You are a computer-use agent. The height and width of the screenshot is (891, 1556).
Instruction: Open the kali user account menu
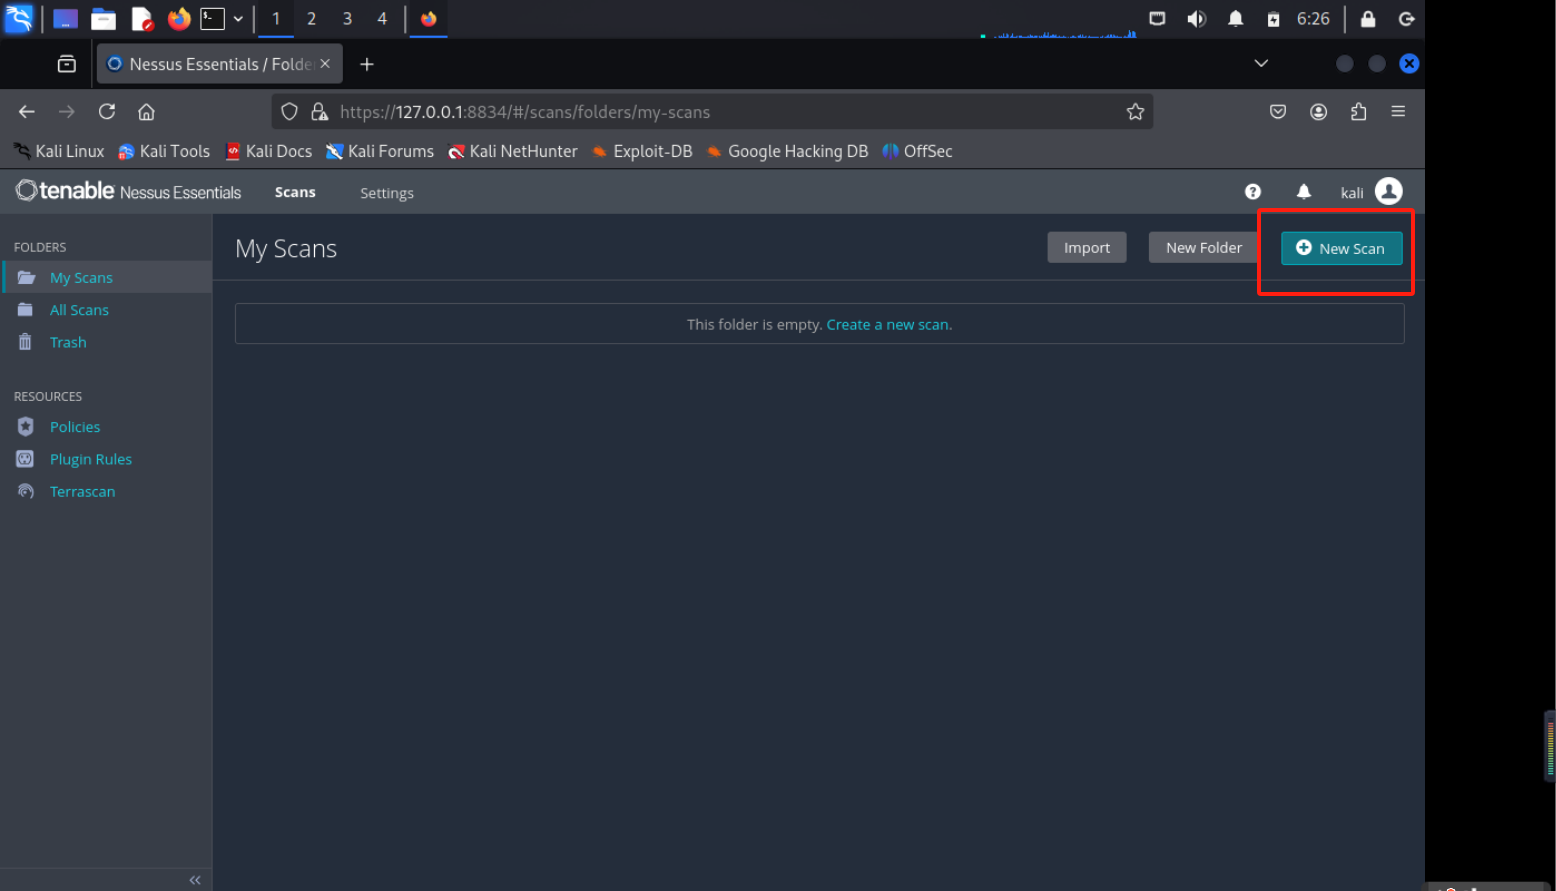point(1371,191)
